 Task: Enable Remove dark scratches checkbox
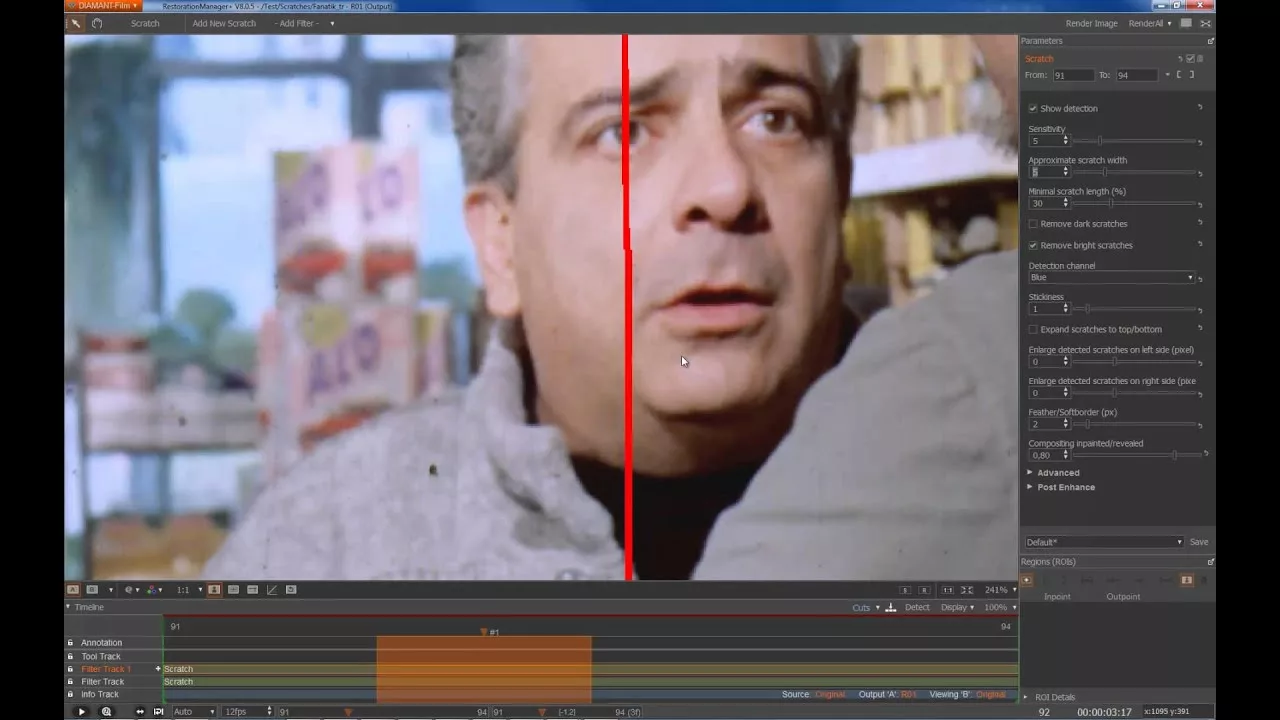click(1033, 224)
